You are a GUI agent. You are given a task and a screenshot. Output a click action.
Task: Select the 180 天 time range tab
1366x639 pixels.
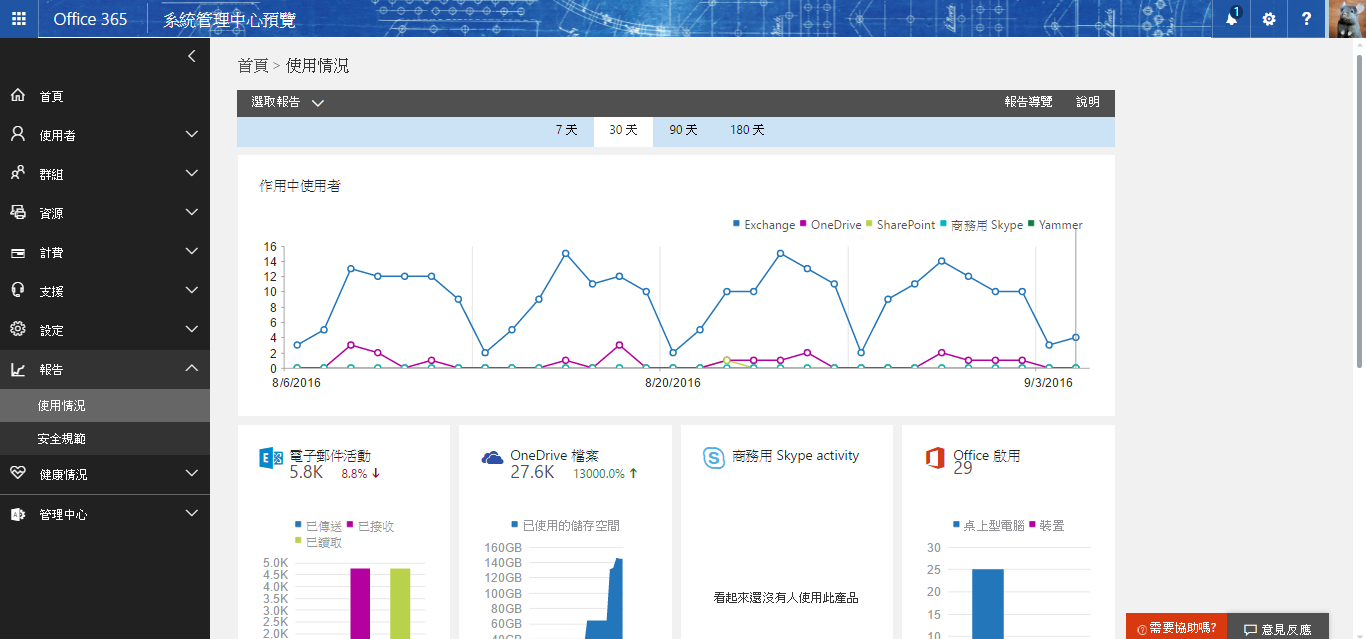click(747, 131)
